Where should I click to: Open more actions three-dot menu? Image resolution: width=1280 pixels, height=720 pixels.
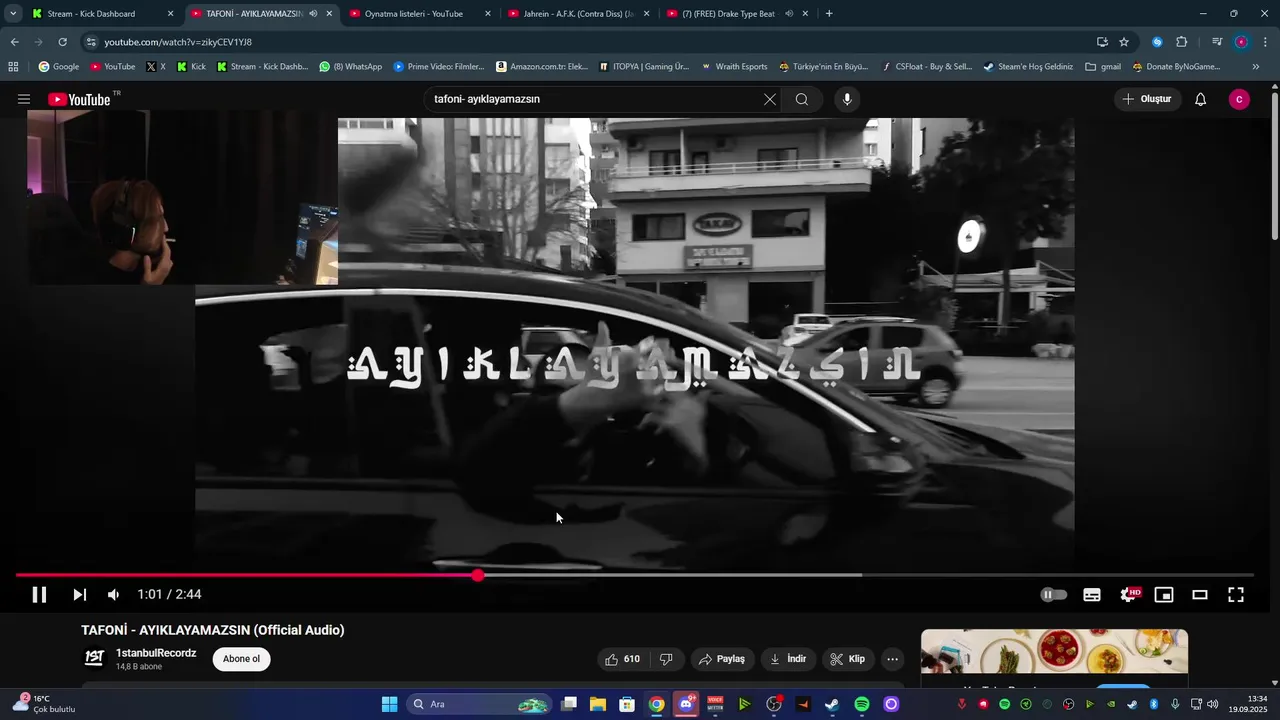892,659
